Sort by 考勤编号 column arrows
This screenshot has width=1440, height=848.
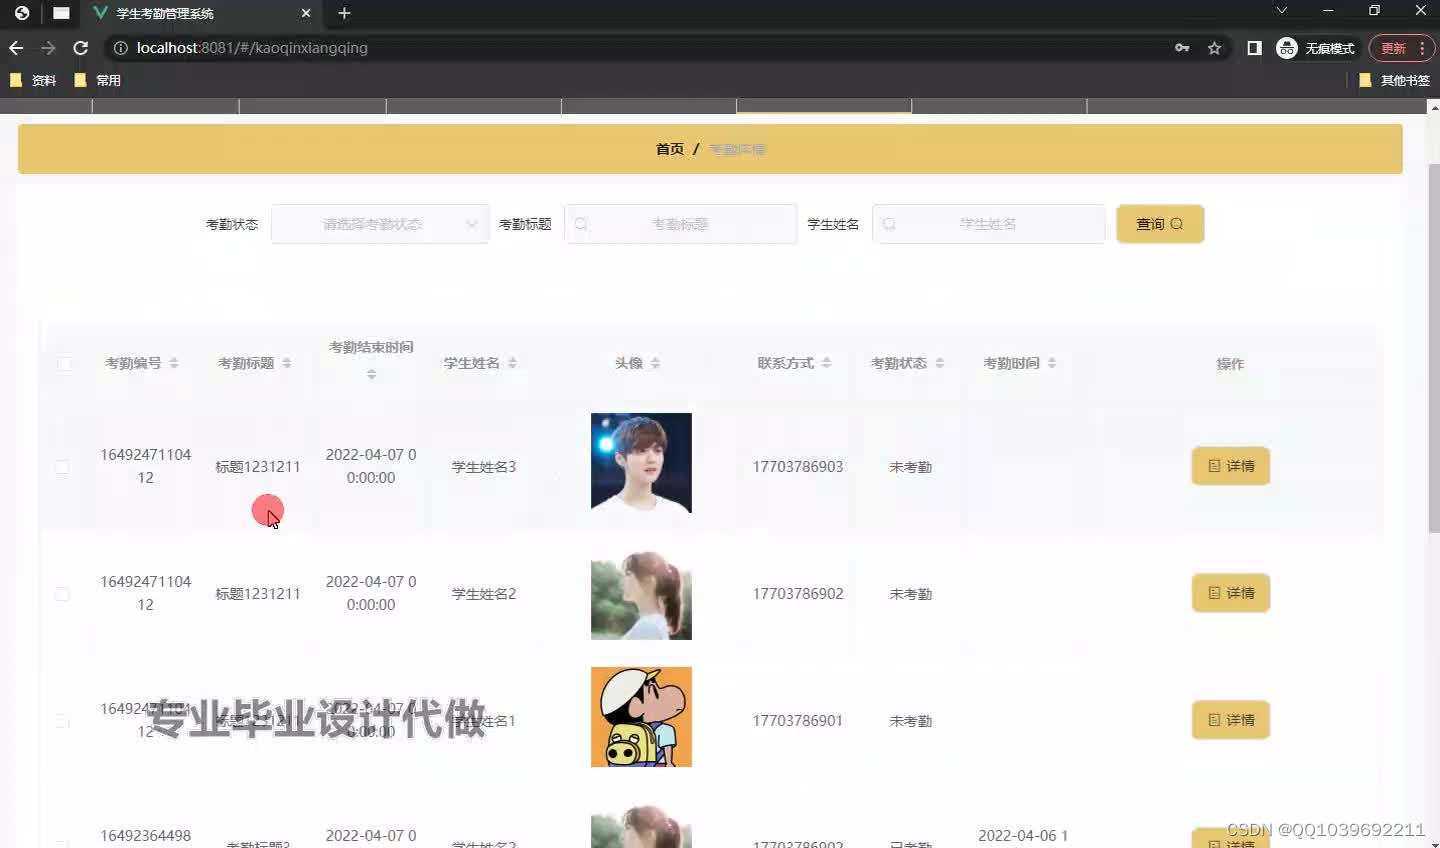(x=174, y=363)
